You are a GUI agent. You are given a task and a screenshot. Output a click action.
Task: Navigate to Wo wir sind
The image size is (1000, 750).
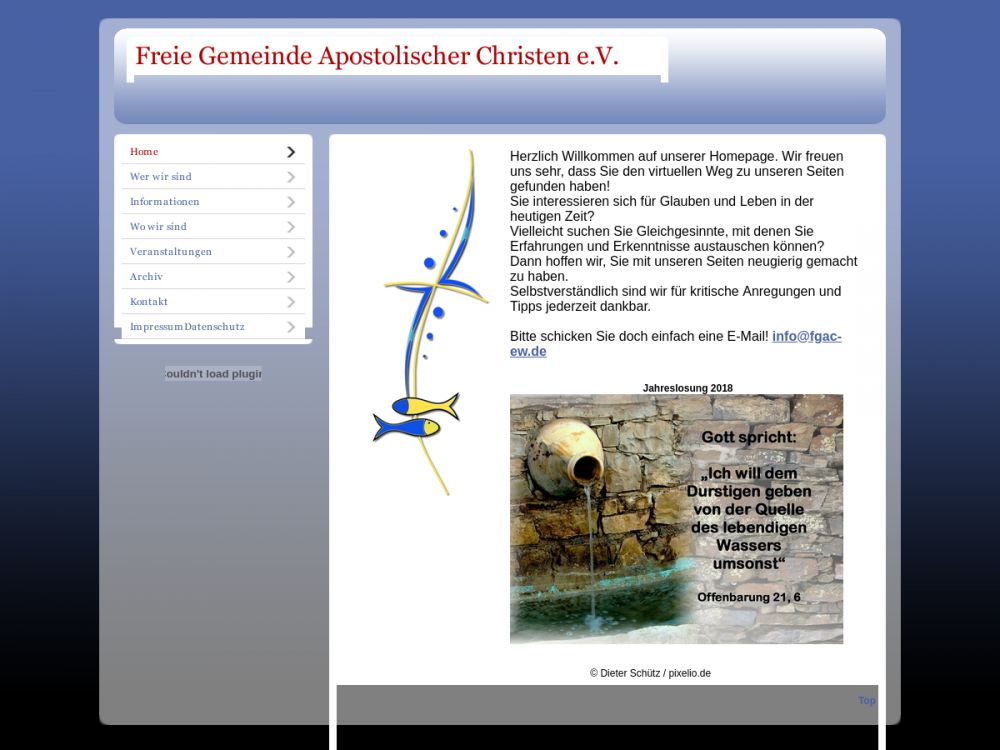(x=158, y=227)
